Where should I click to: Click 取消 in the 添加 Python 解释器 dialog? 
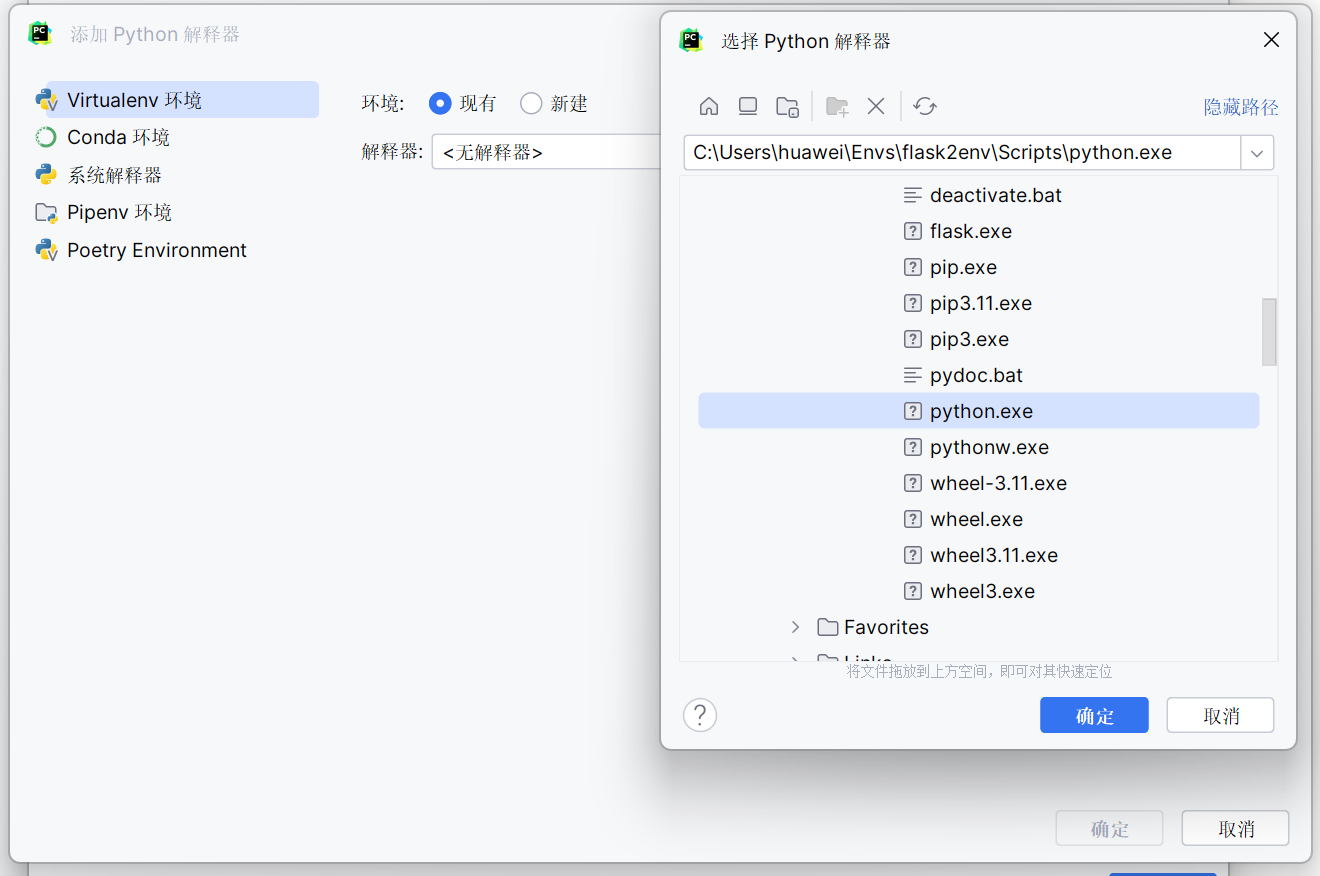[x=1235, y=828]
